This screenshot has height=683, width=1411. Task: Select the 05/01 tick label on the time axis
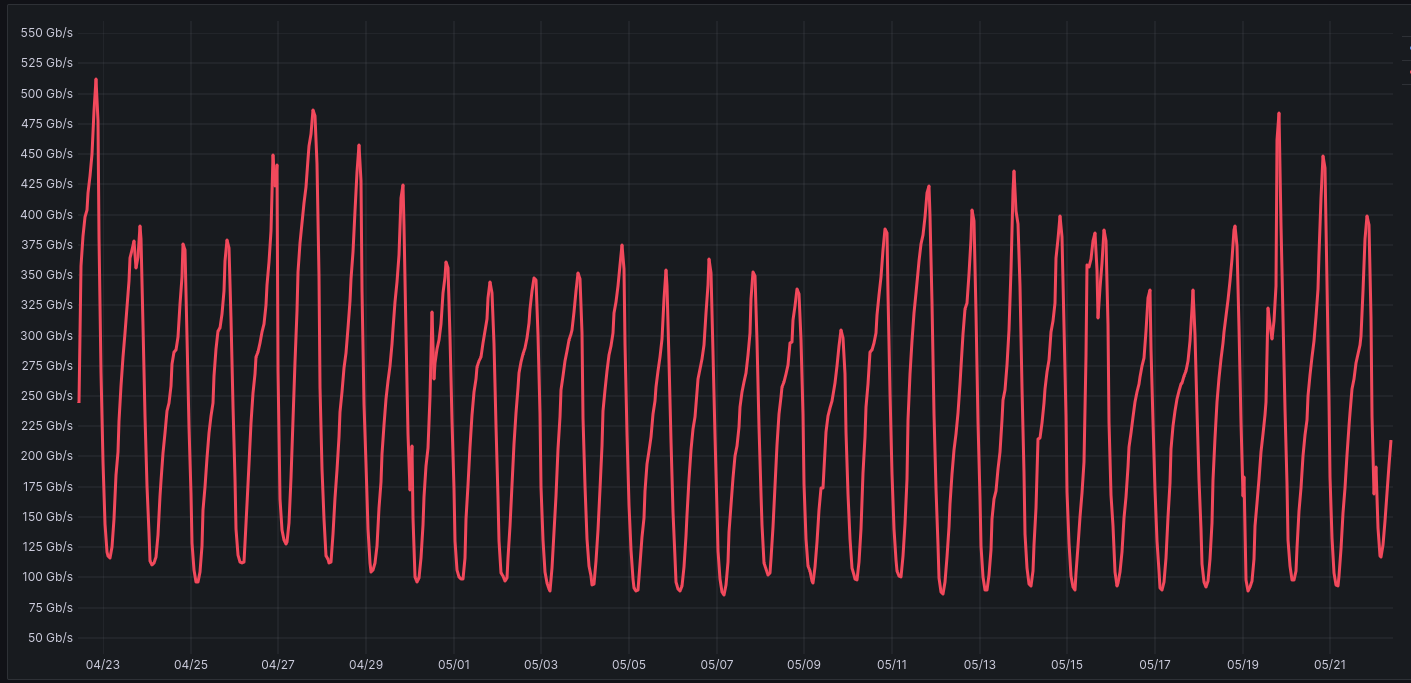coord(454,664)
